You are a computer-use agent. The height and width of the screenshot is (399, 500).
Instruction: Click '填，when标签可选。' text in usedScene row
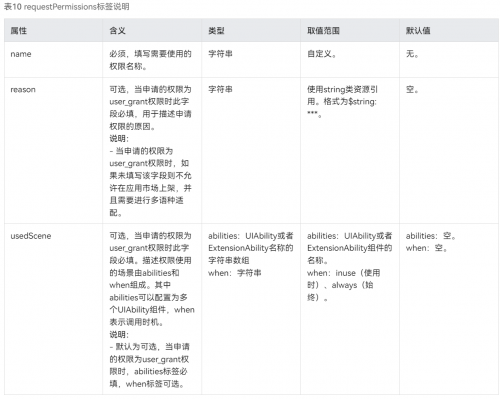[147, 384]
